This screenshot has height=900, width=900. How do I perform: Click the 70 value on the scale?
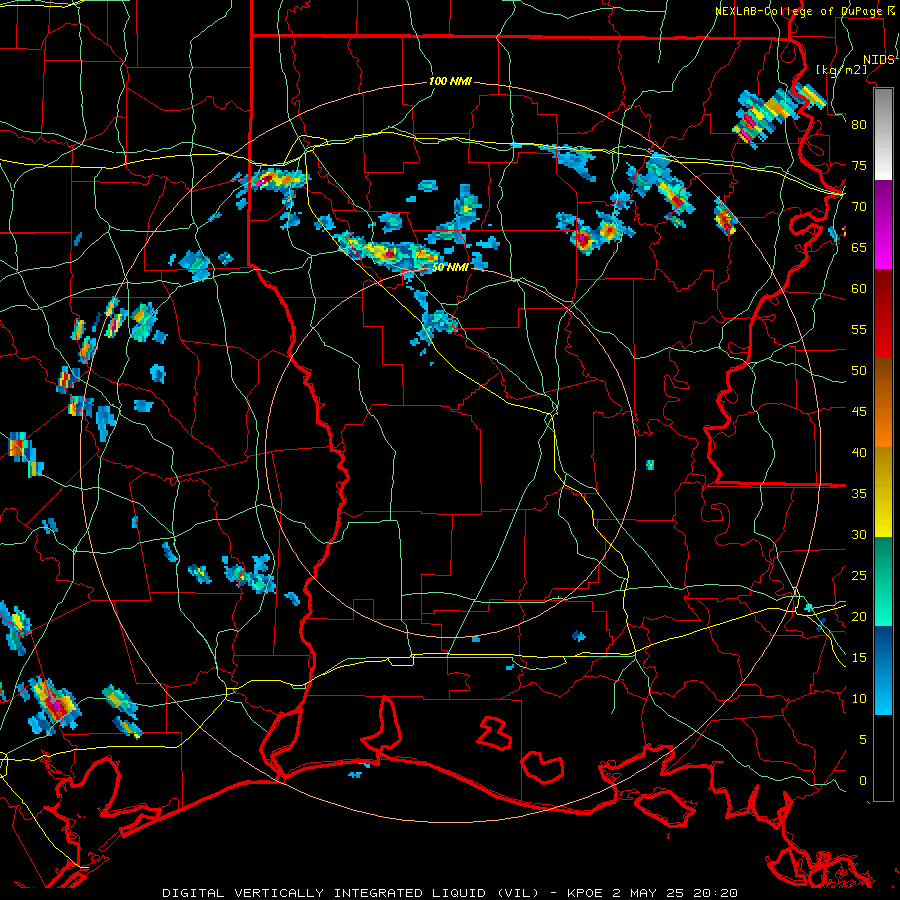tap(859, 207)
